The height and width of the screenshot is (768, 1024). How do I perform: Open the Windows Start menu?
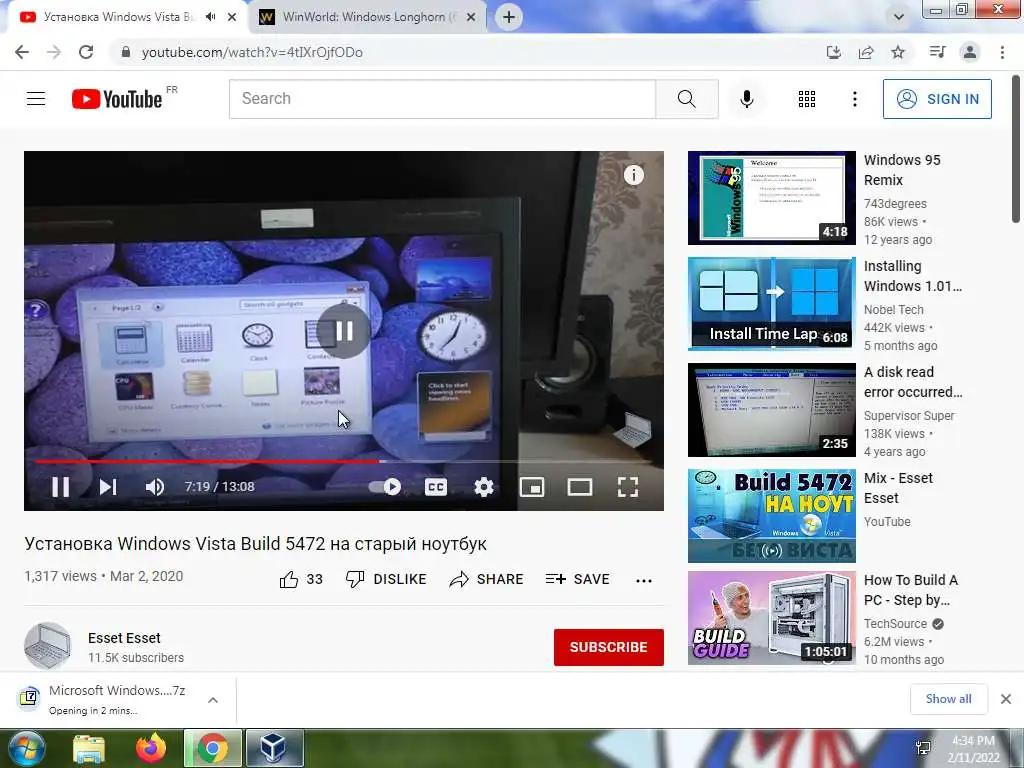click(x=26, y=748)
